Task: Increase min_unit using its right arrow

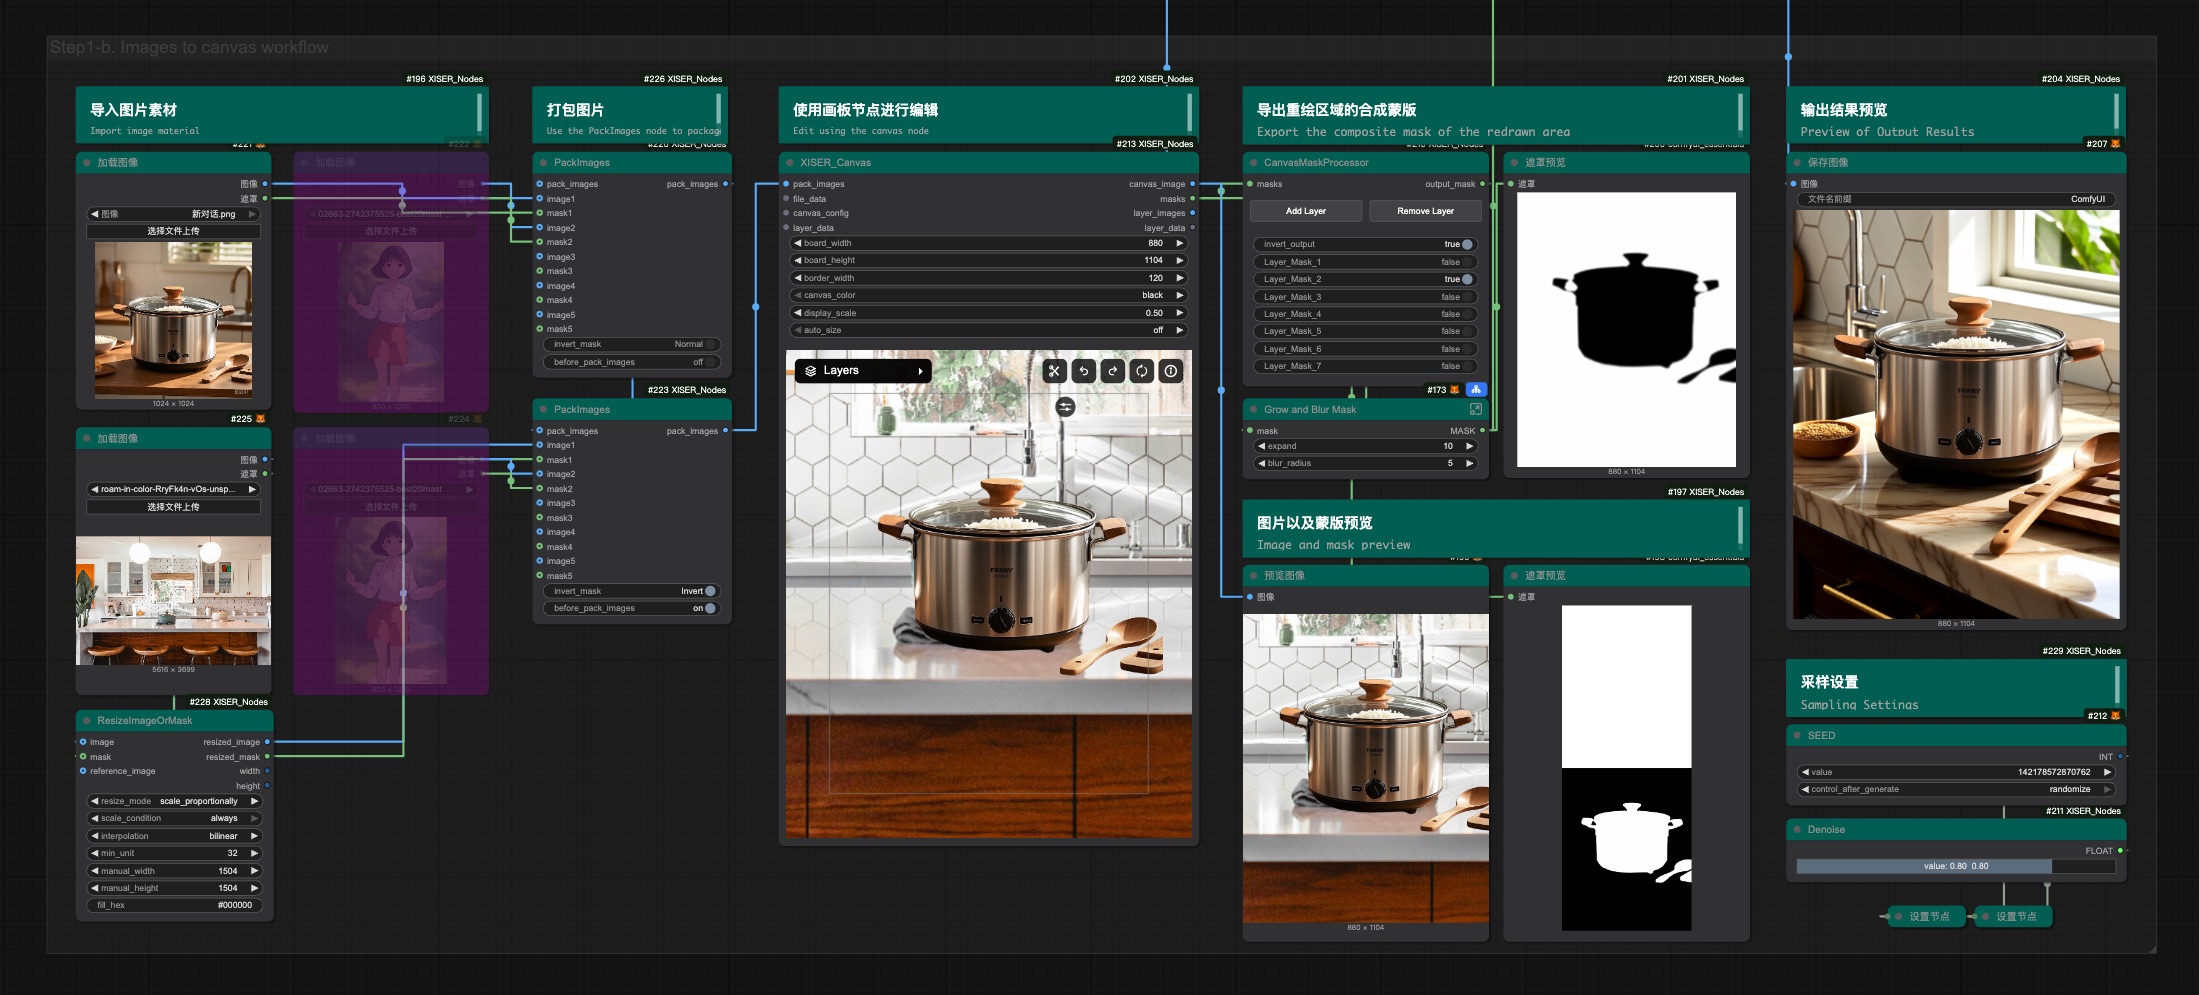Action: click(x=254, y=853)
